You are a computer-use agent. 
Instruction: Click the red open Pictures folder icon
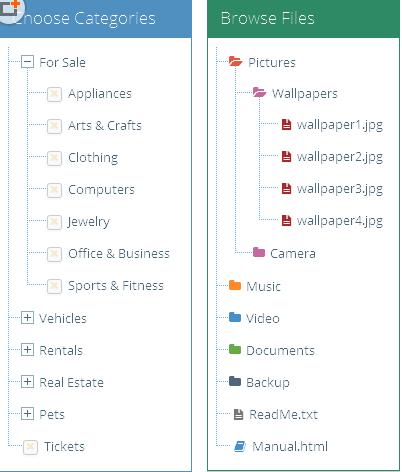click(235, 61)
